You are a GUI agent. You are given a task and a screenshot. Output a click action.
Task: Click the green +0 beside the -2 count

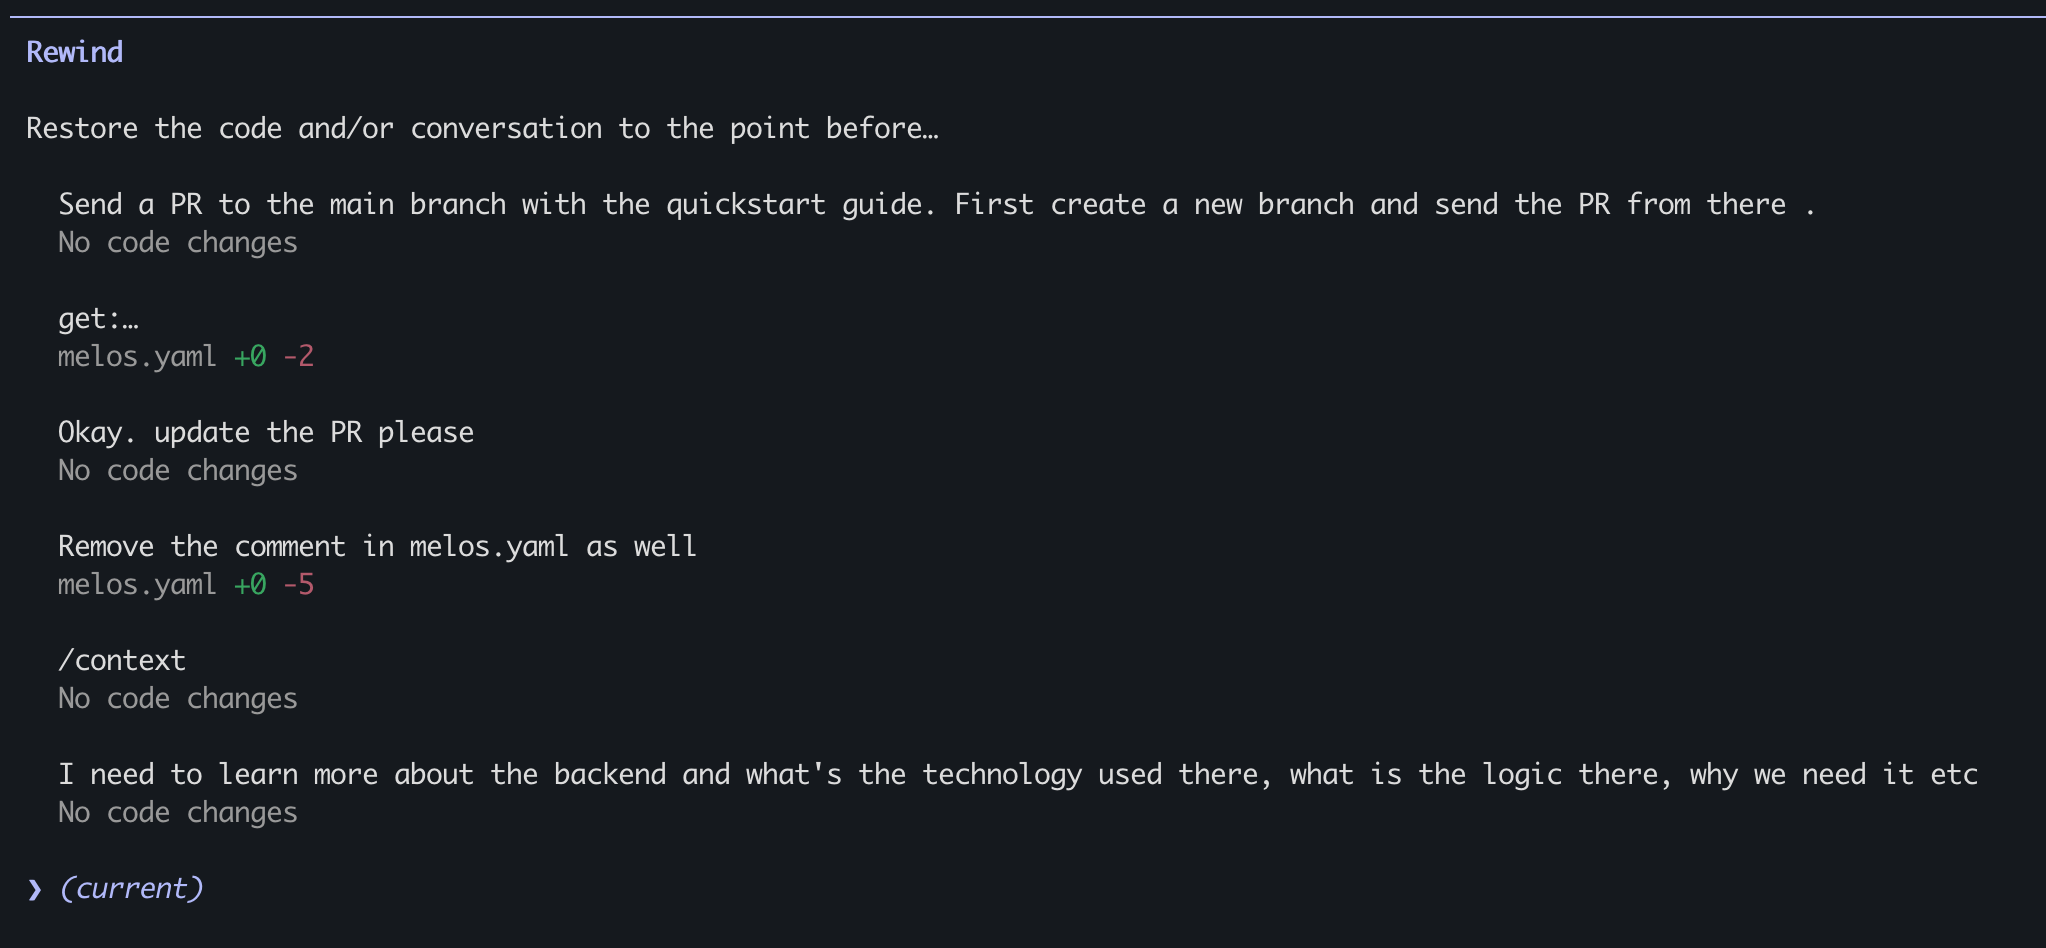[x=250, y=357]
